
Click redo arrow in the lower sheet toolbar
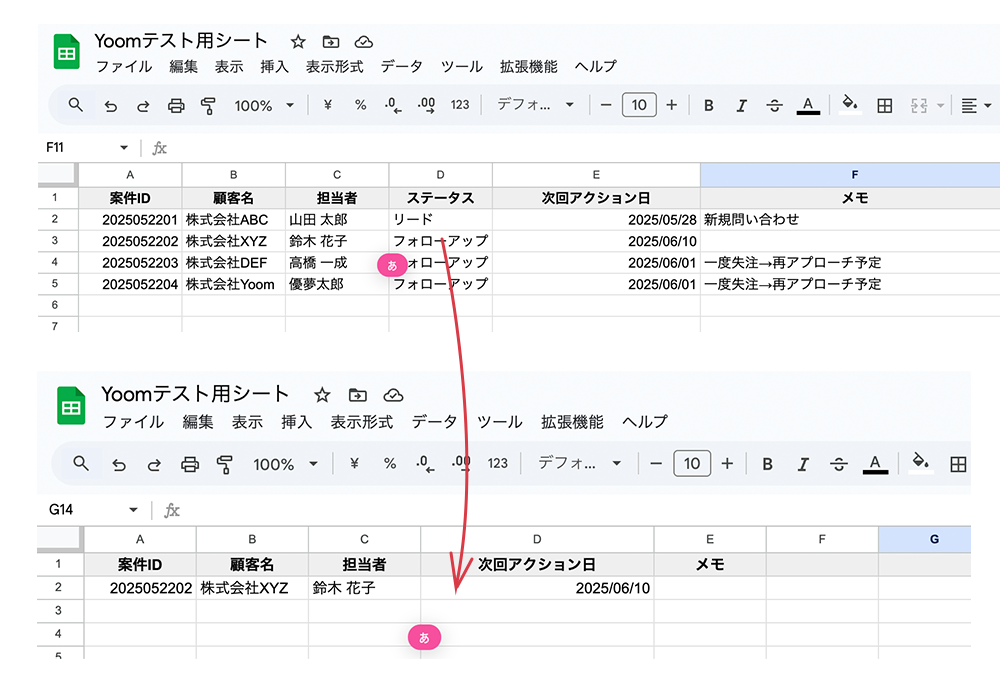pos(154,464)
